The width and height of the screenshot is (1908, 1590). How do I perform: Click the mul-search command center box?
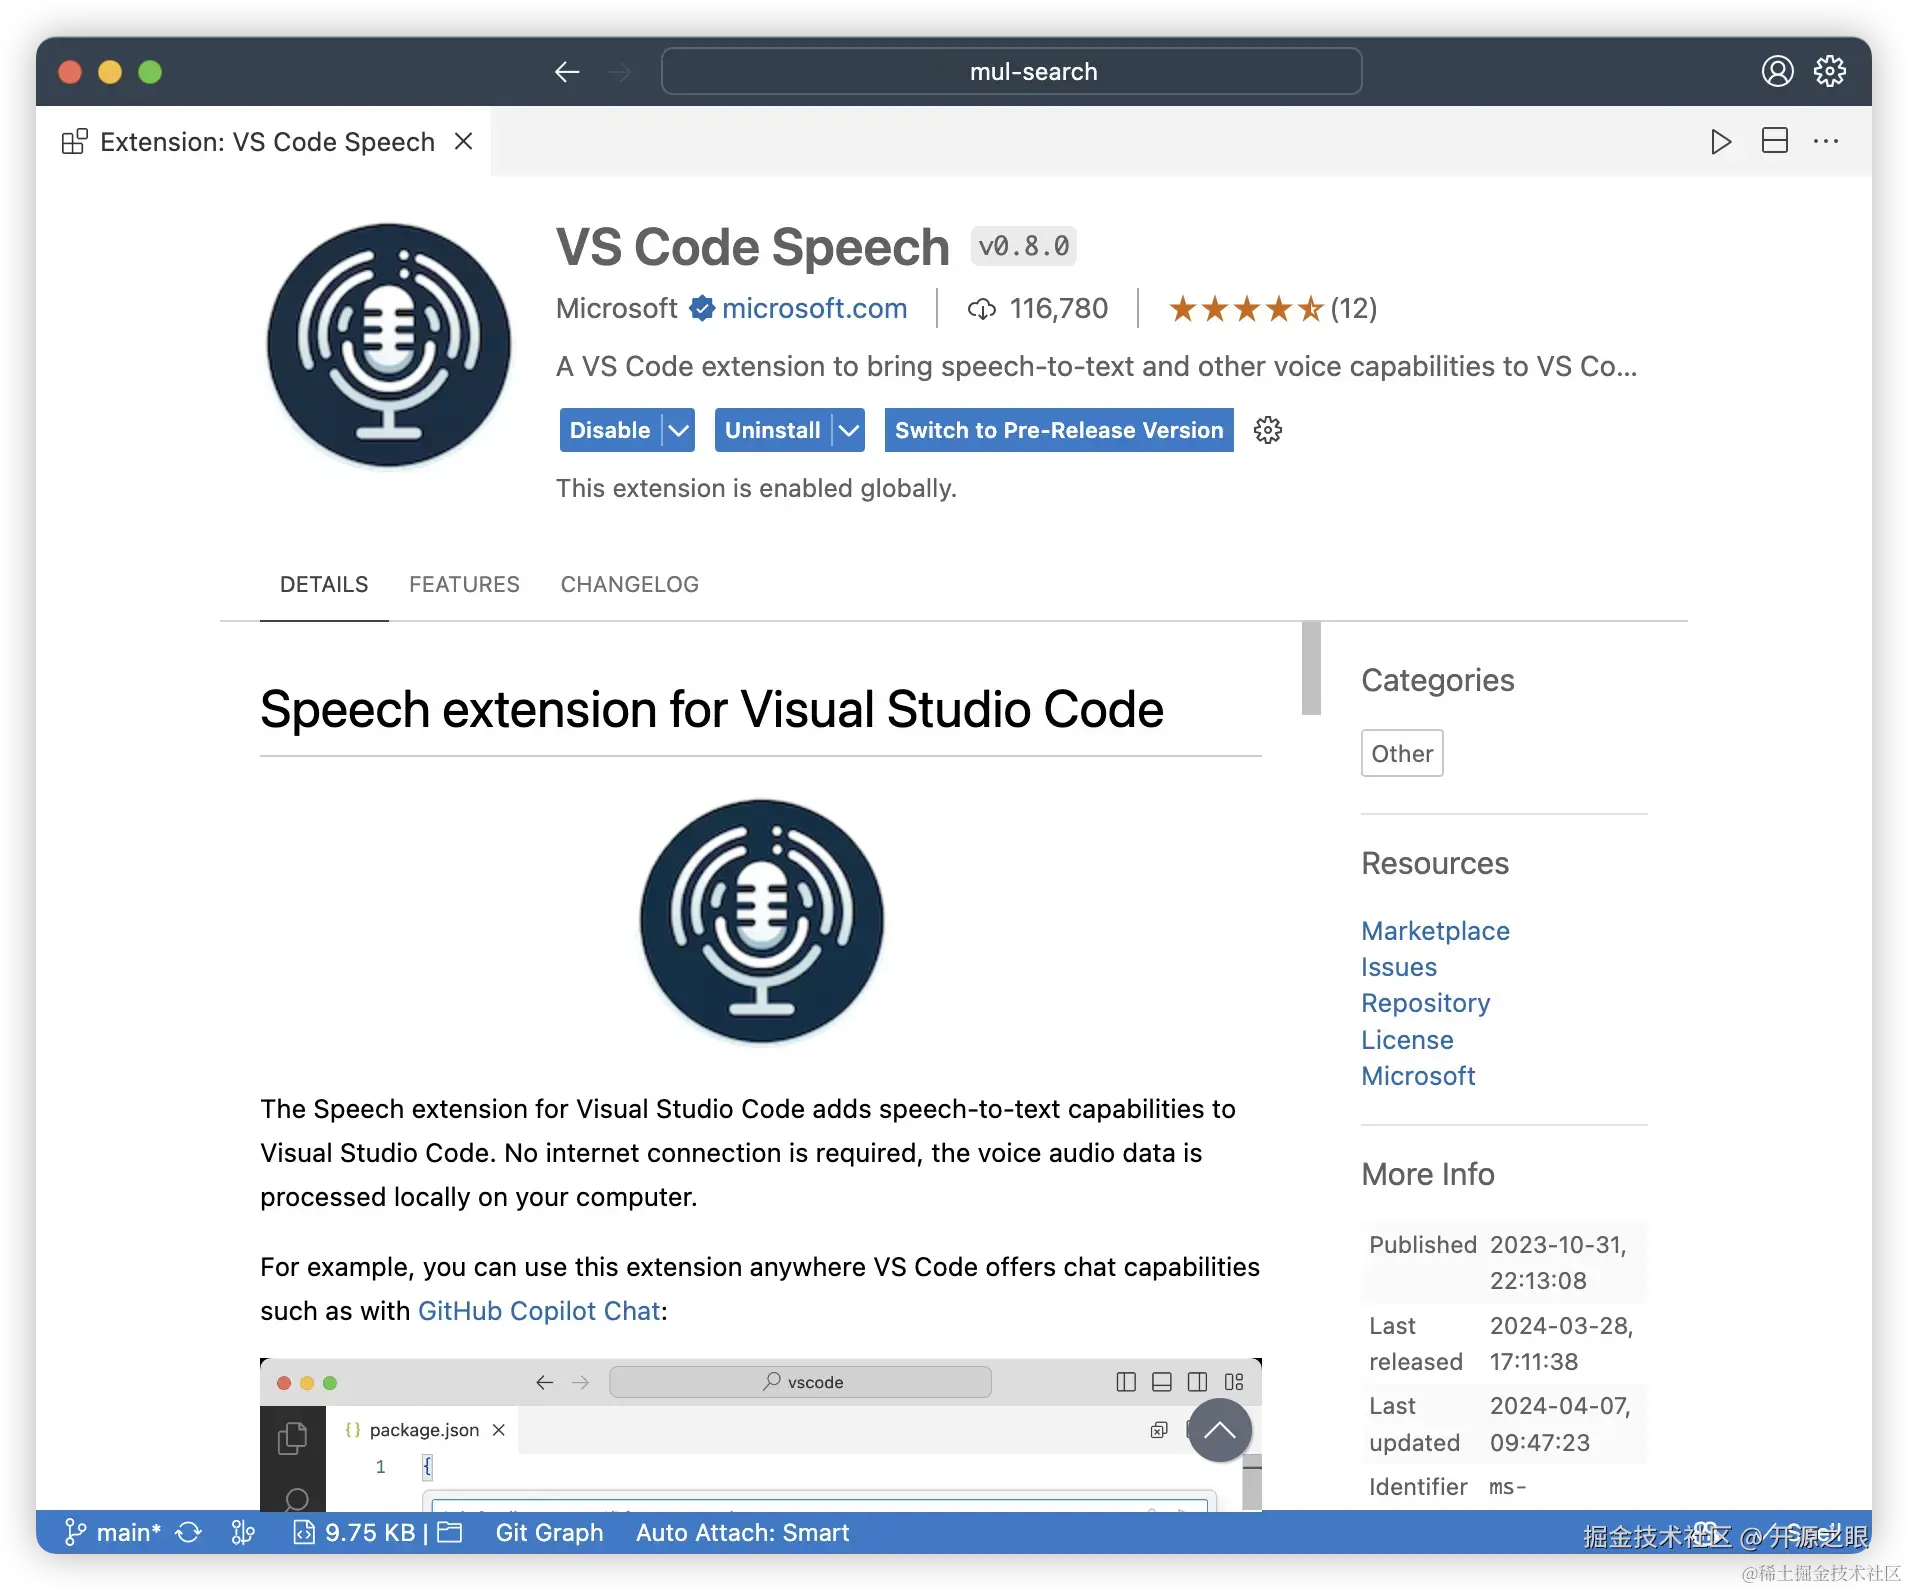(1011, 71)
